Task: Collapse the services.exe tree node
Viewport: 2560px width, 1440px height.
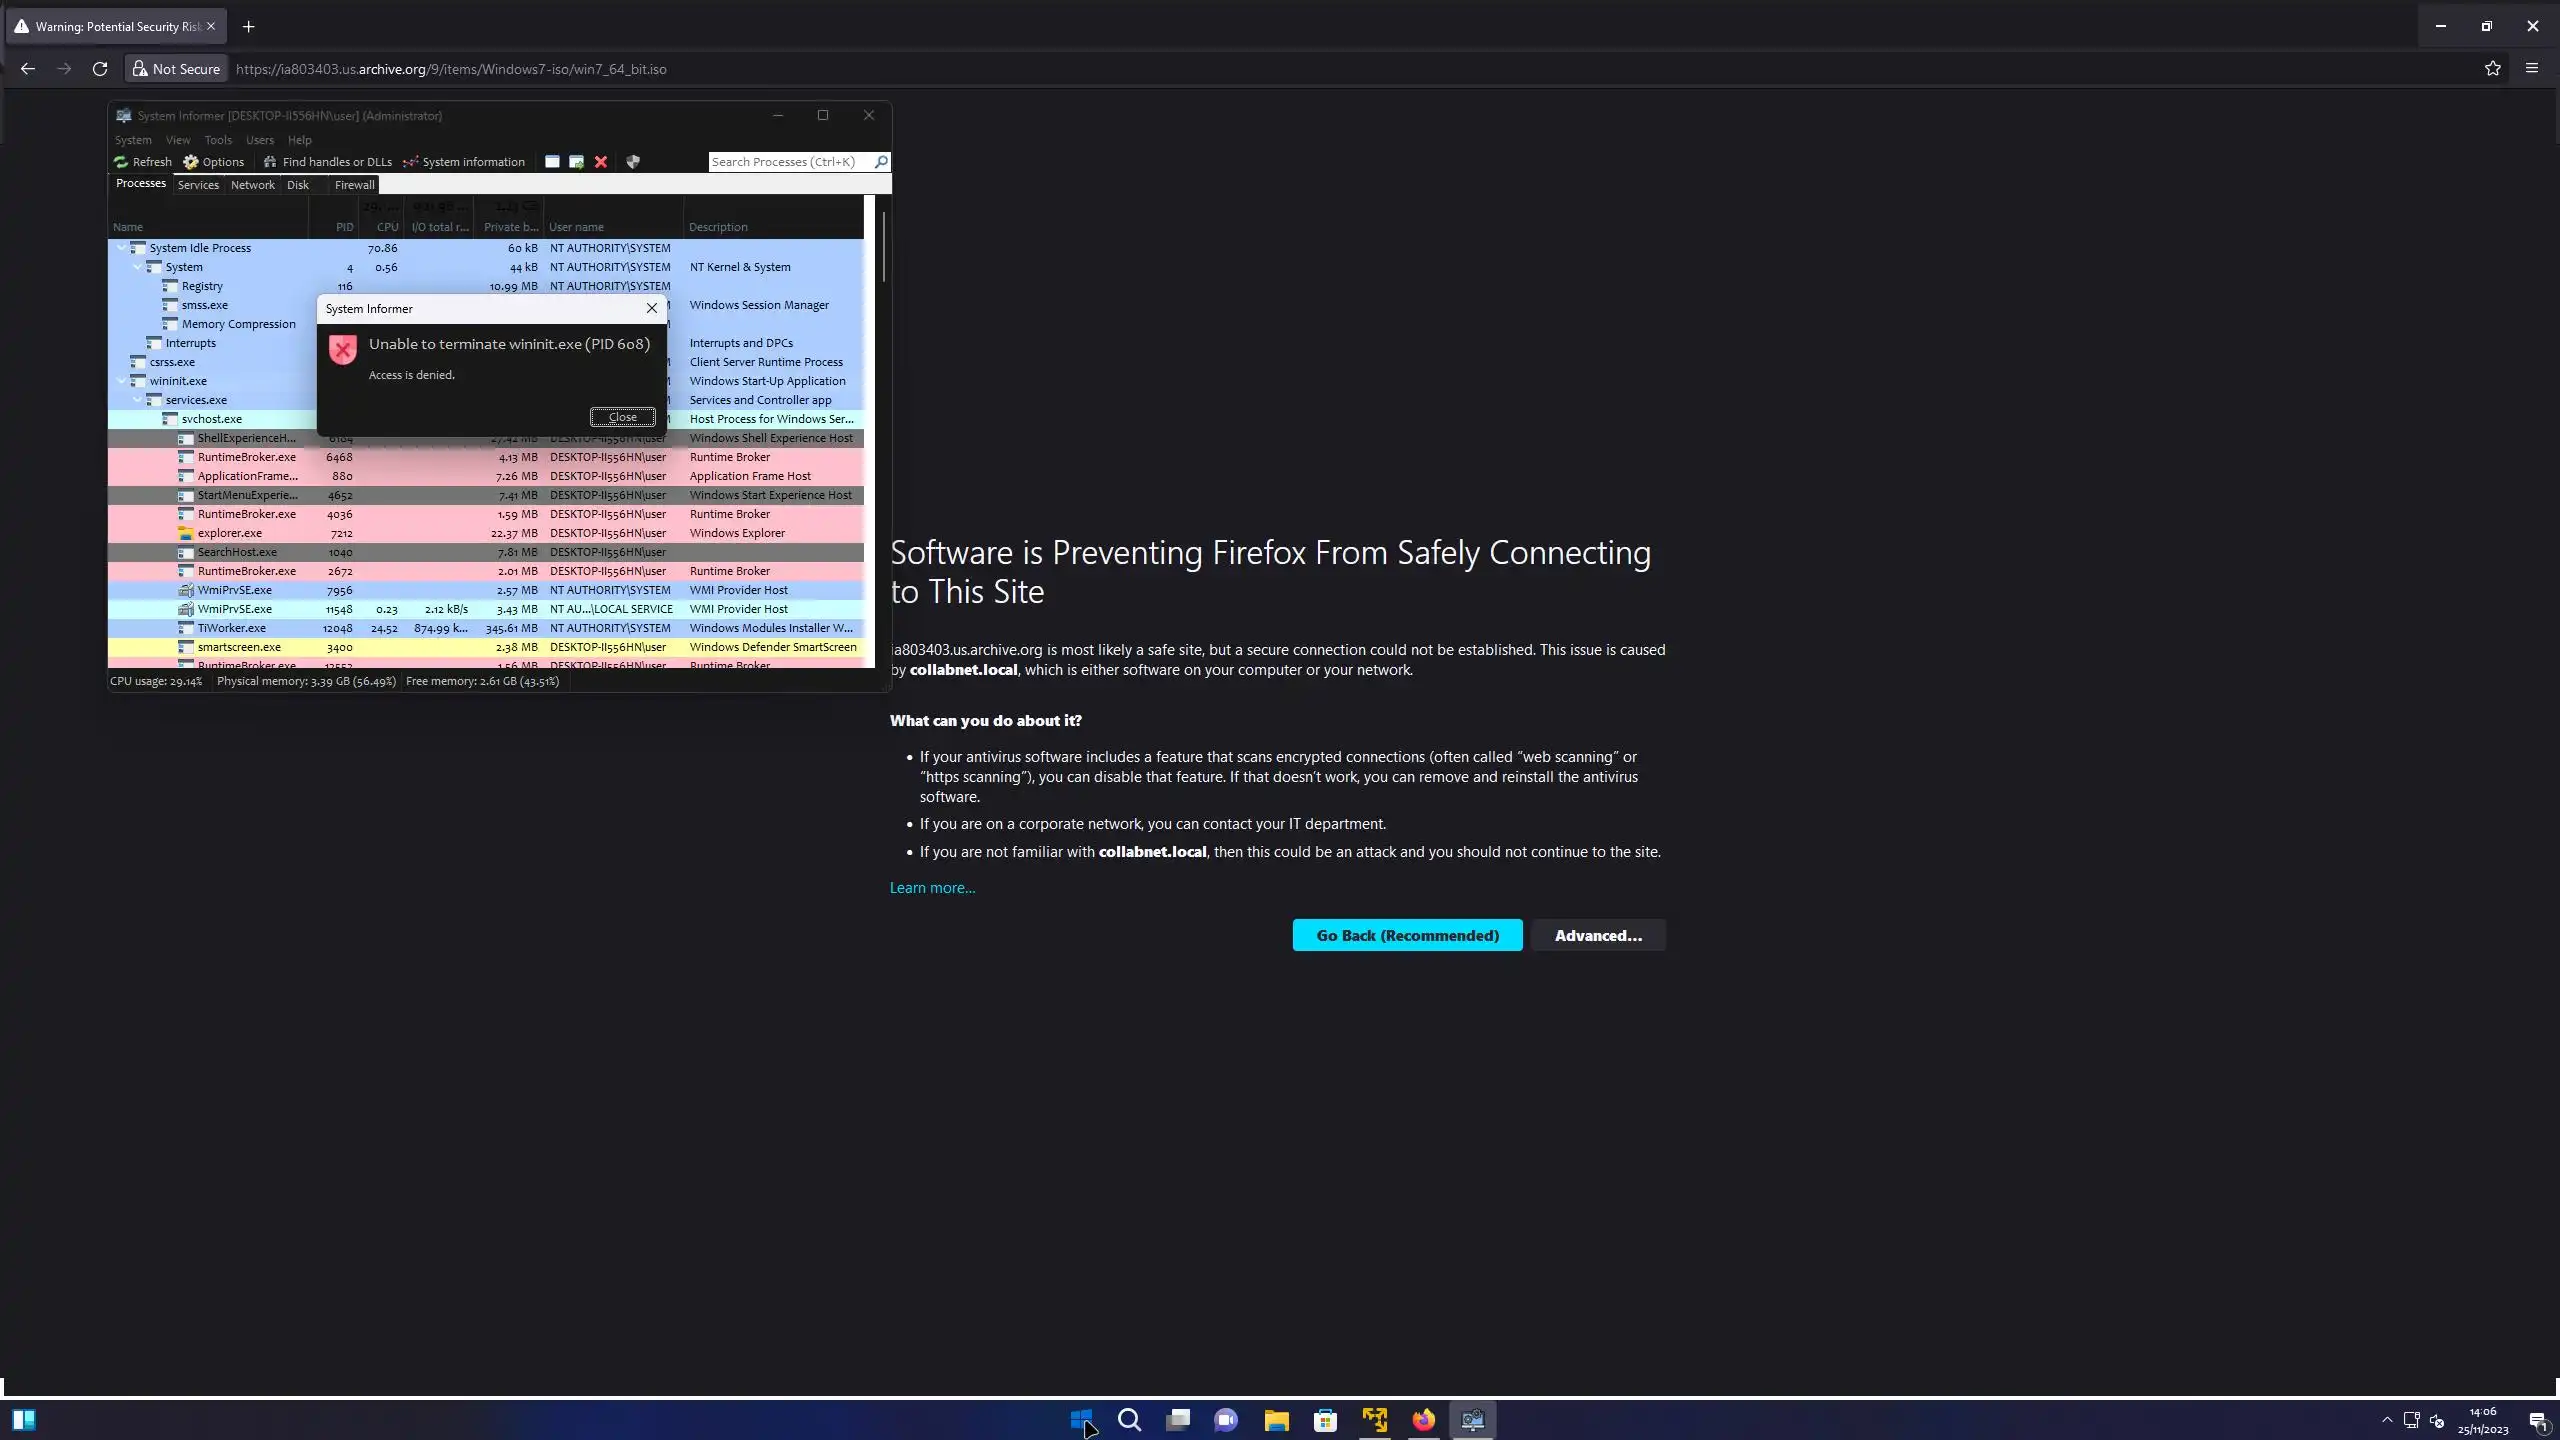Action: click(x=138, y=400)
